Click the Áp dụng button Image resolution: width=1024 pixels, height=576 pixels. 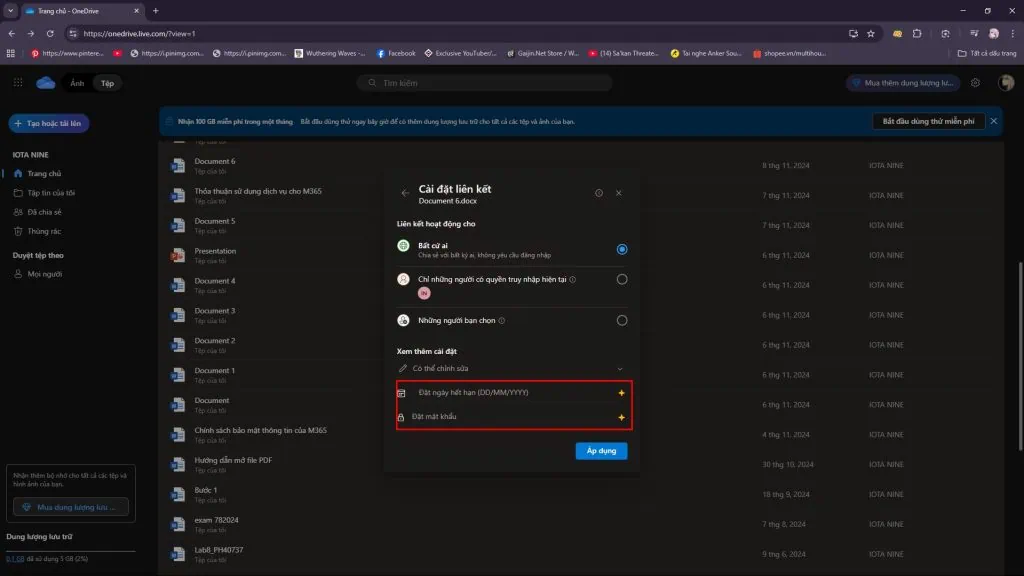coord(602,451)
